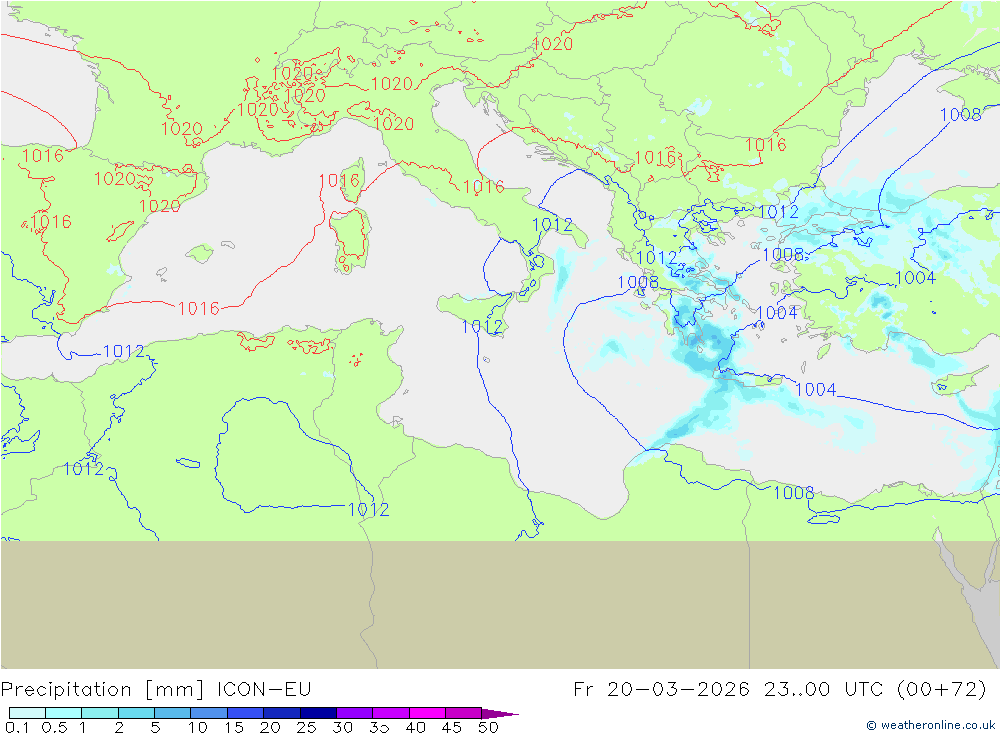Image resolution: width=1000 pixels, height=733 pixels.
Task: Select the 30–35 mm violet legend swatch
Action: tap(354, 713)
